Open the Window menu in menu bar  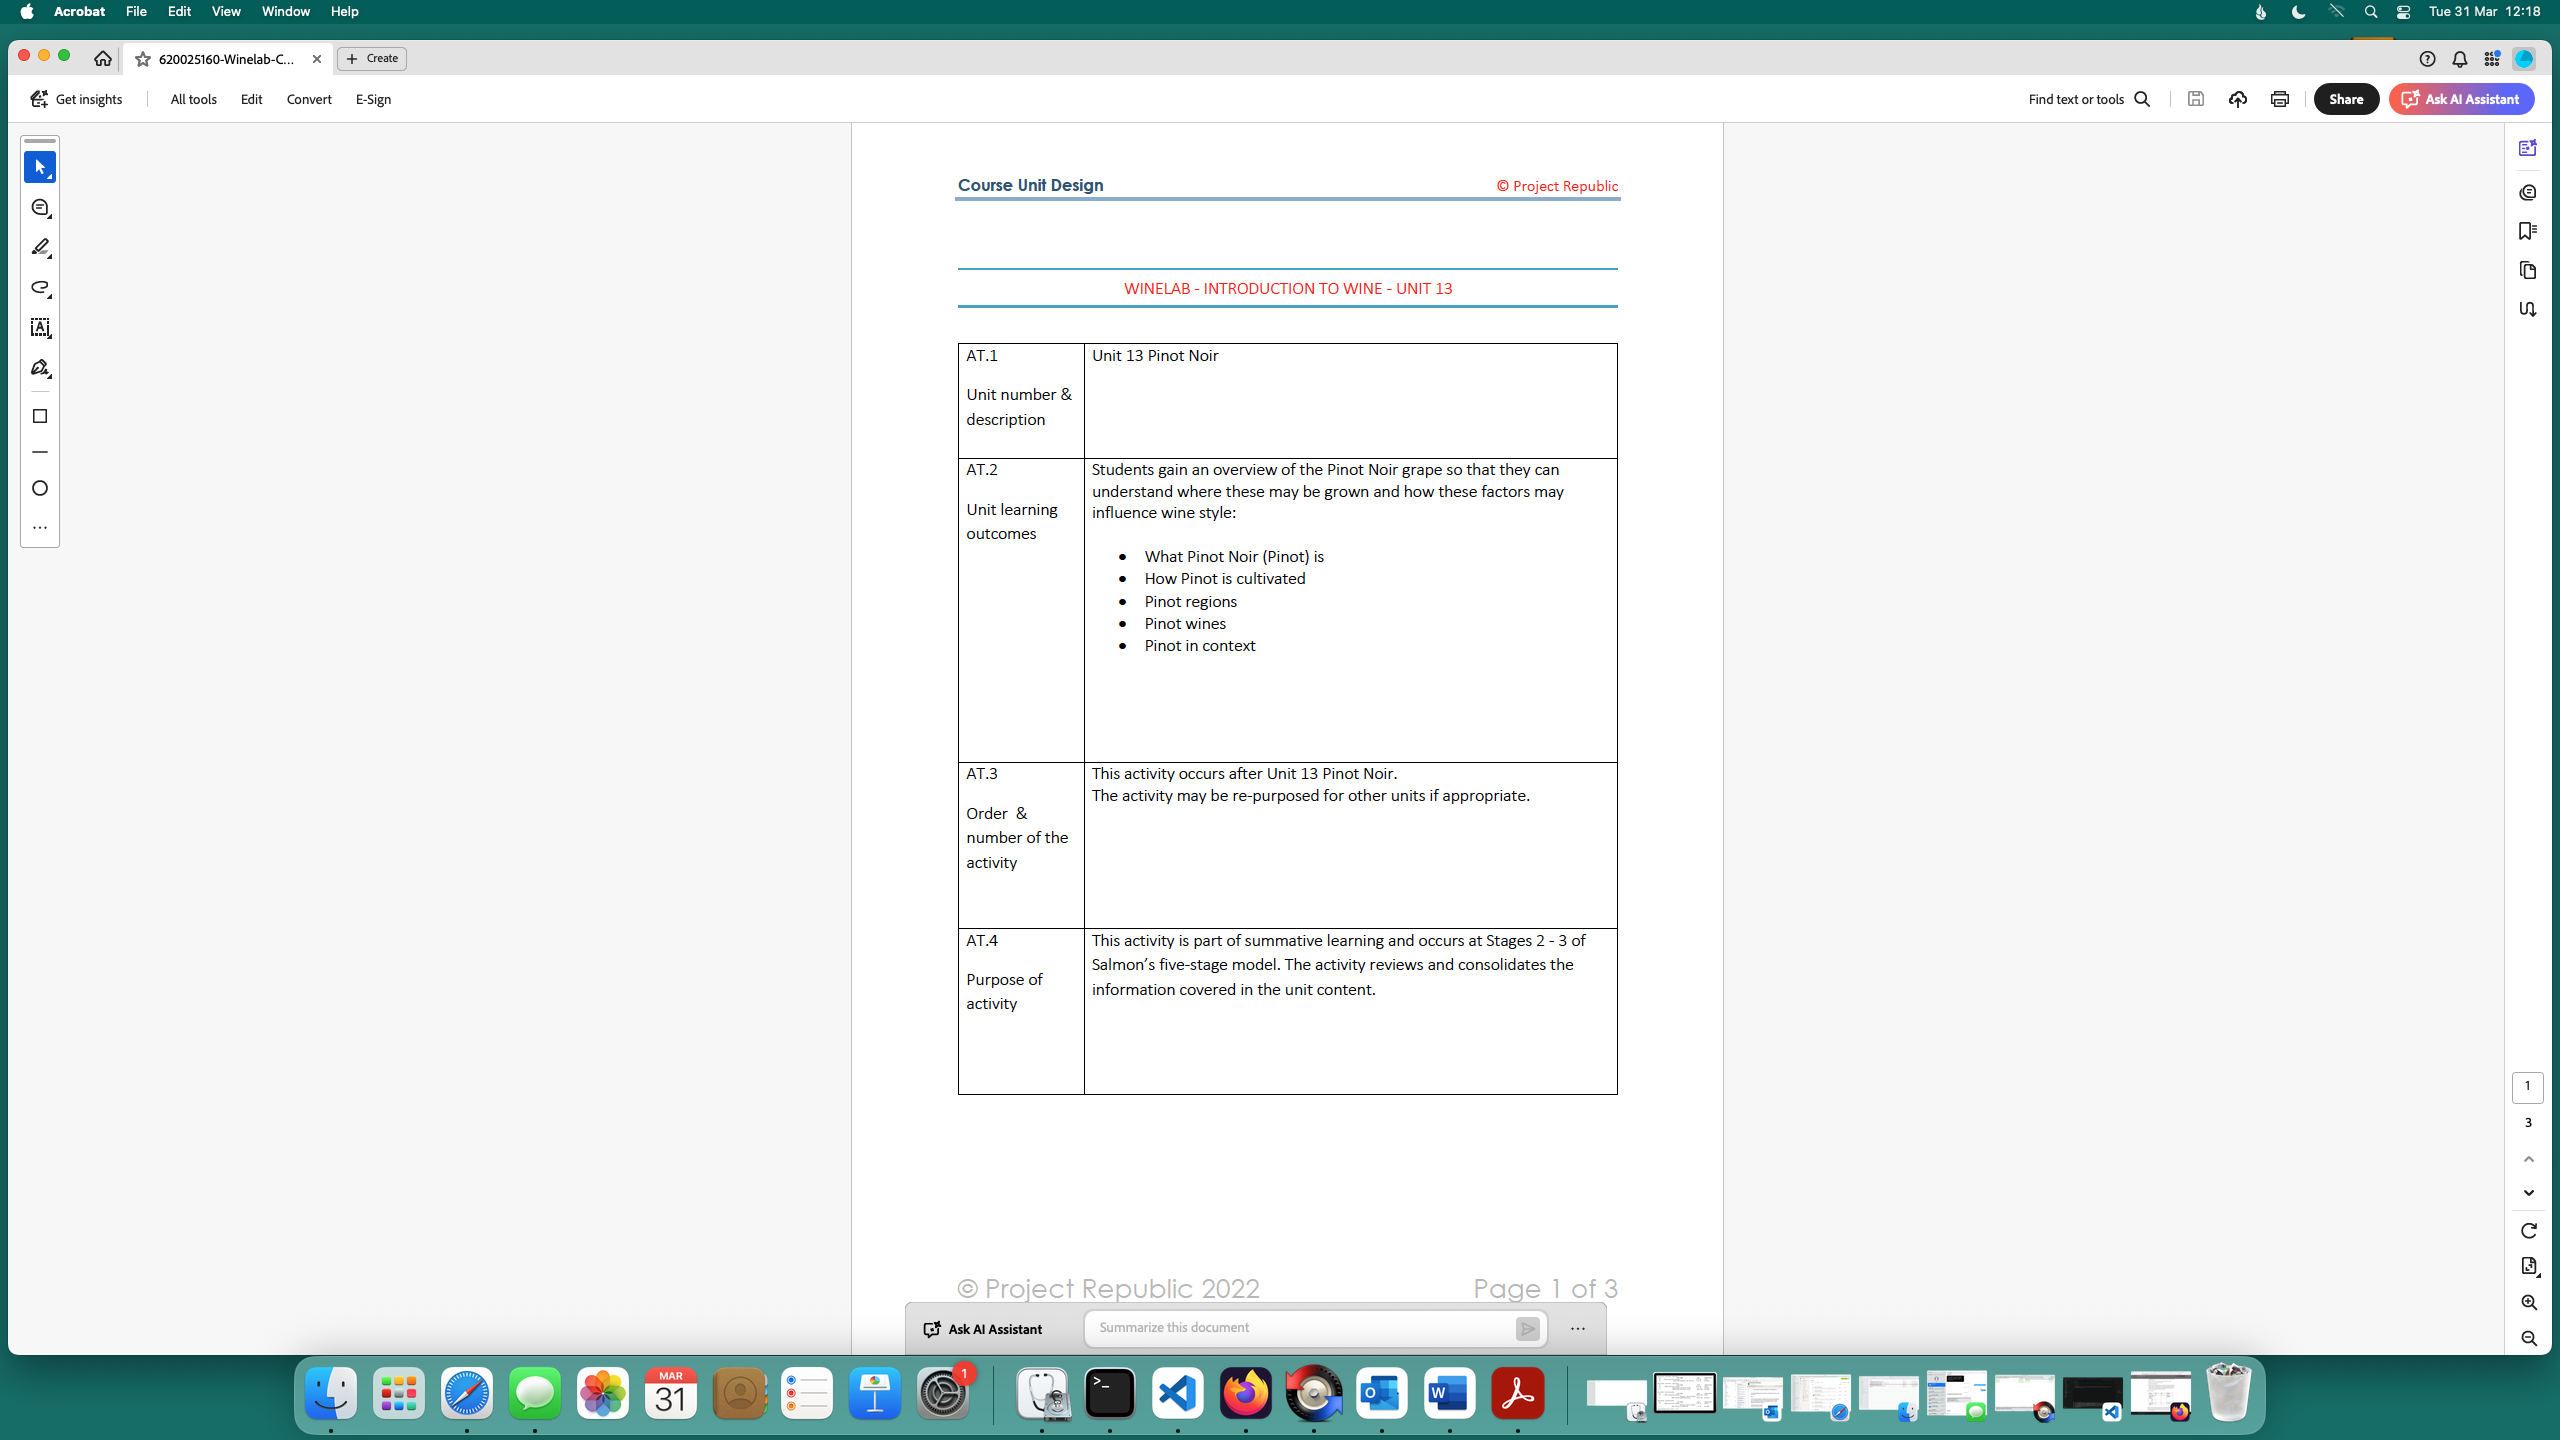point(285,12)
